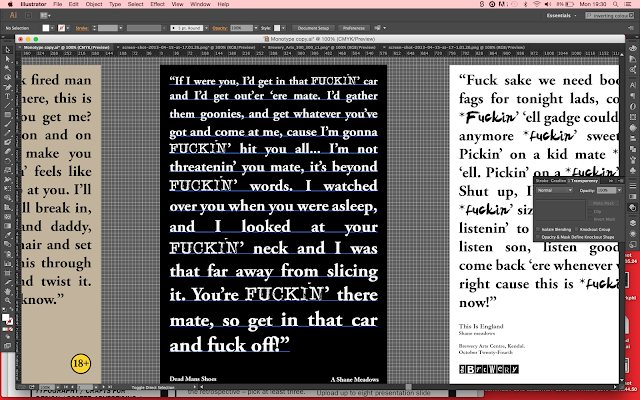Image resolution: width=640 pixels, height=400 pixels.
Task: Select the Paintbrush tool
Action: pyautogui.click(x=7, y=124)
